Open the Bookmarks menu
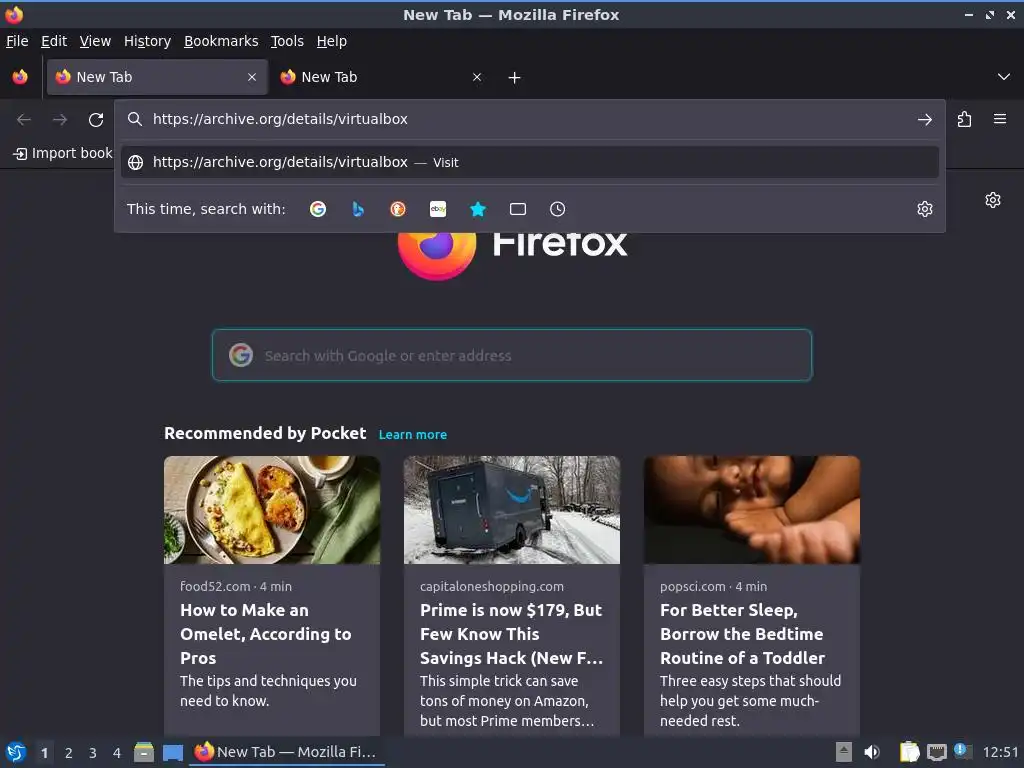This screenshot has width=1024, height=768. click(221, 41)
